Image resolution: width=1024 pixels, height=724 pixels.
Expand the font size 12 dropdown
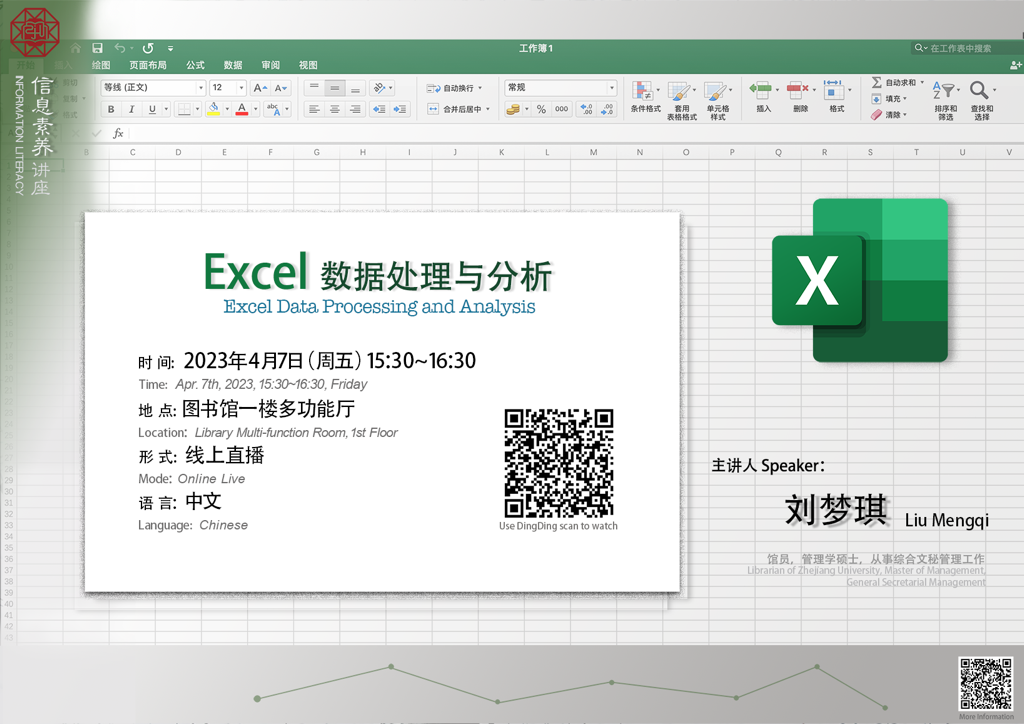[241, 88]
